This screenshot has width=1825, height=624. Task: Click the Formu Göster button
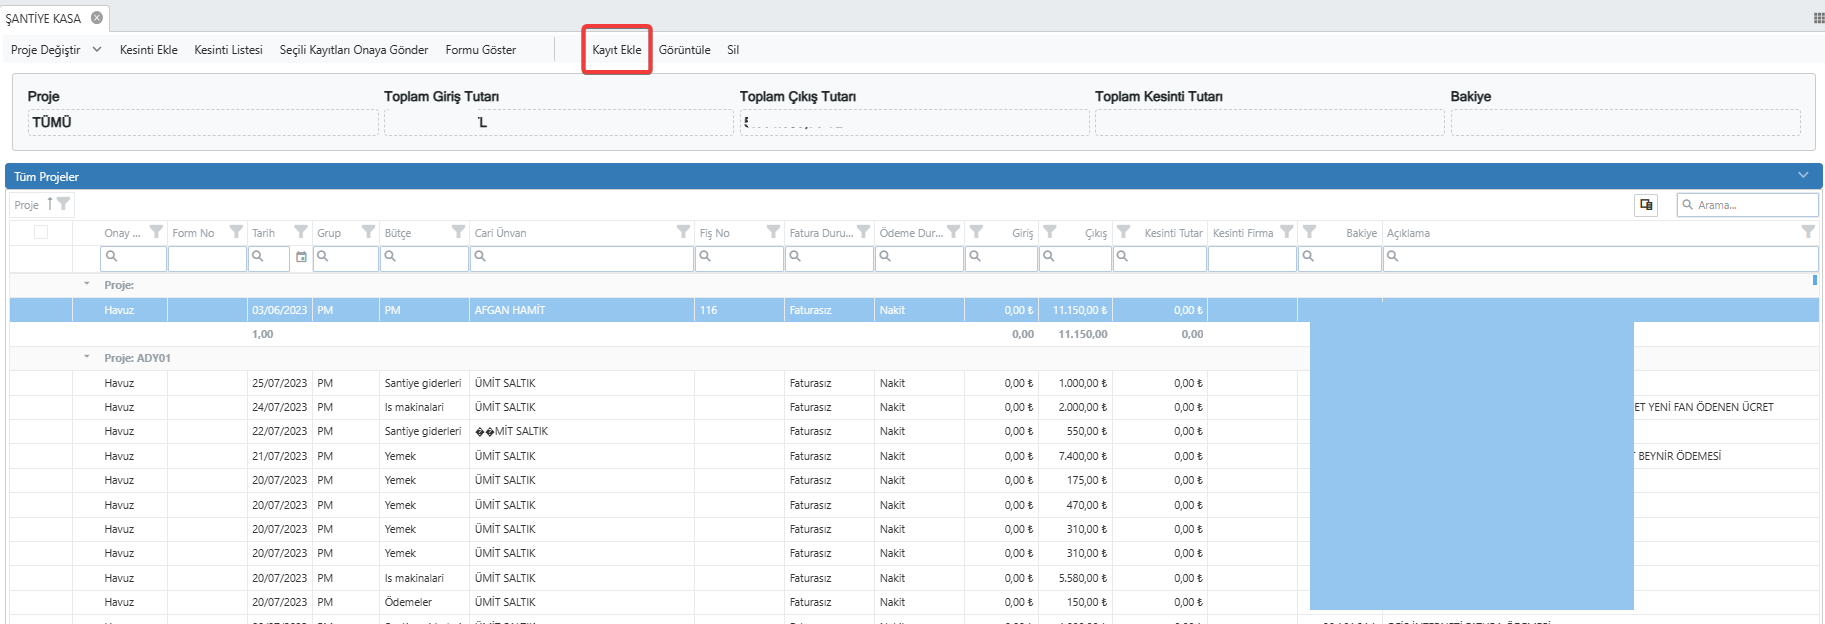click(480, 50)
